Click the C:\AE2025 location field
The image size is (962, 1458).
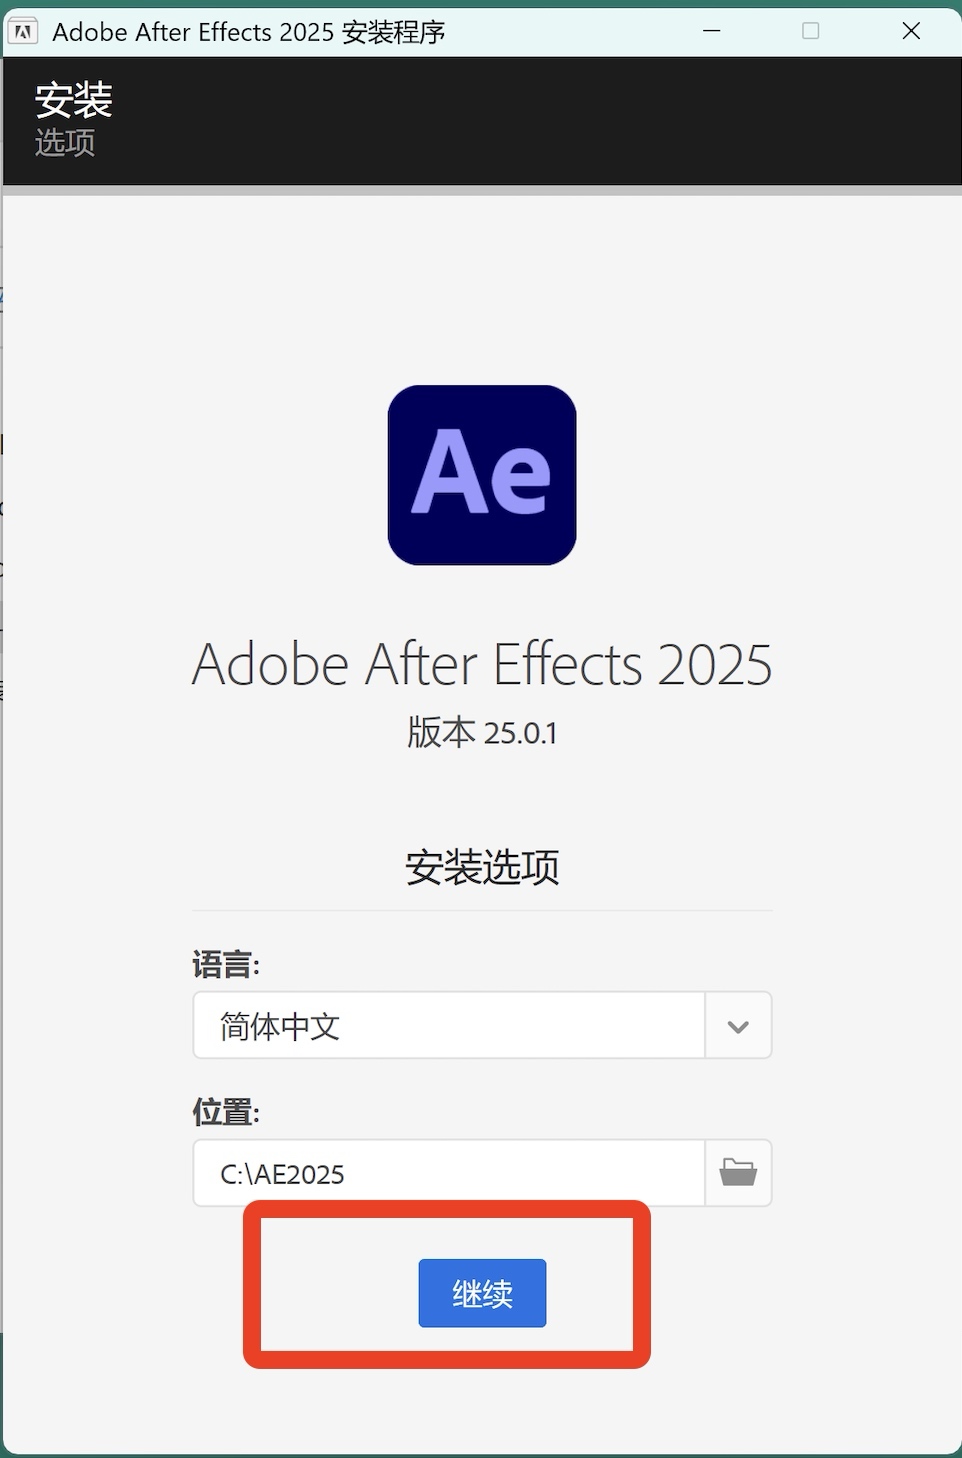pyautogui.click(x=448, y=1173)
